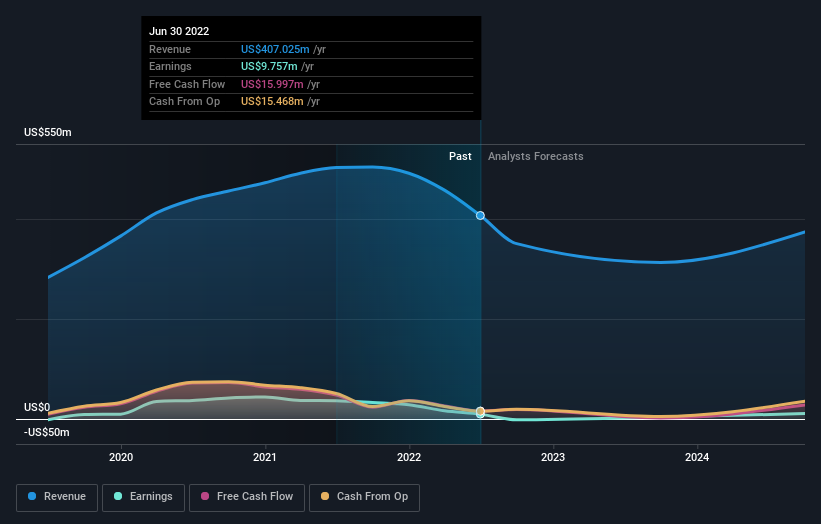Click the US$15.468m cash from op value
This screenshot has height=524, width=821.
272,102
